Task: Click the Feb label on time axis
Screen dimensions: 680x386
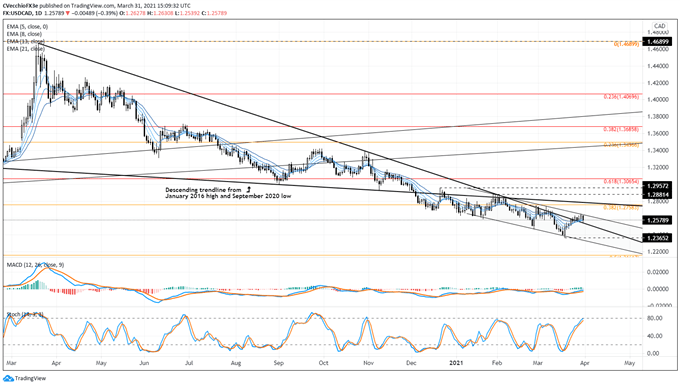Action: pos(497,363)
